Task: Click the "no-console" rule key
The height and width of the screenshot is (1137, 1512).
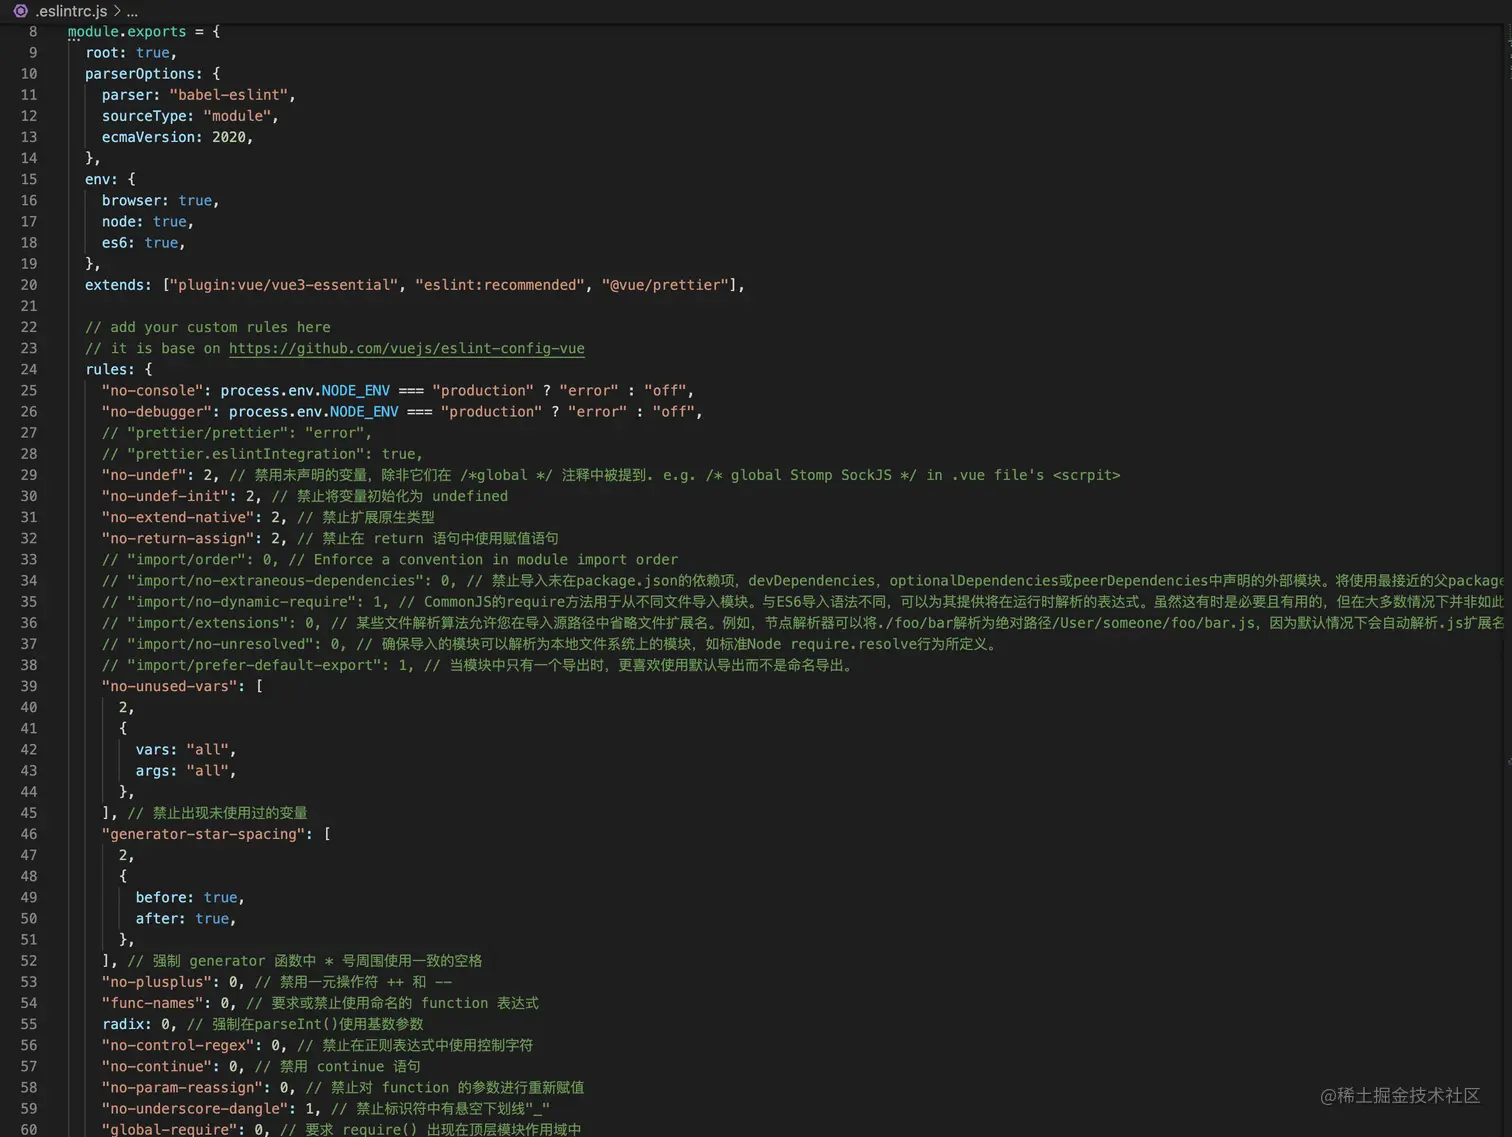Action: (152, 390)
